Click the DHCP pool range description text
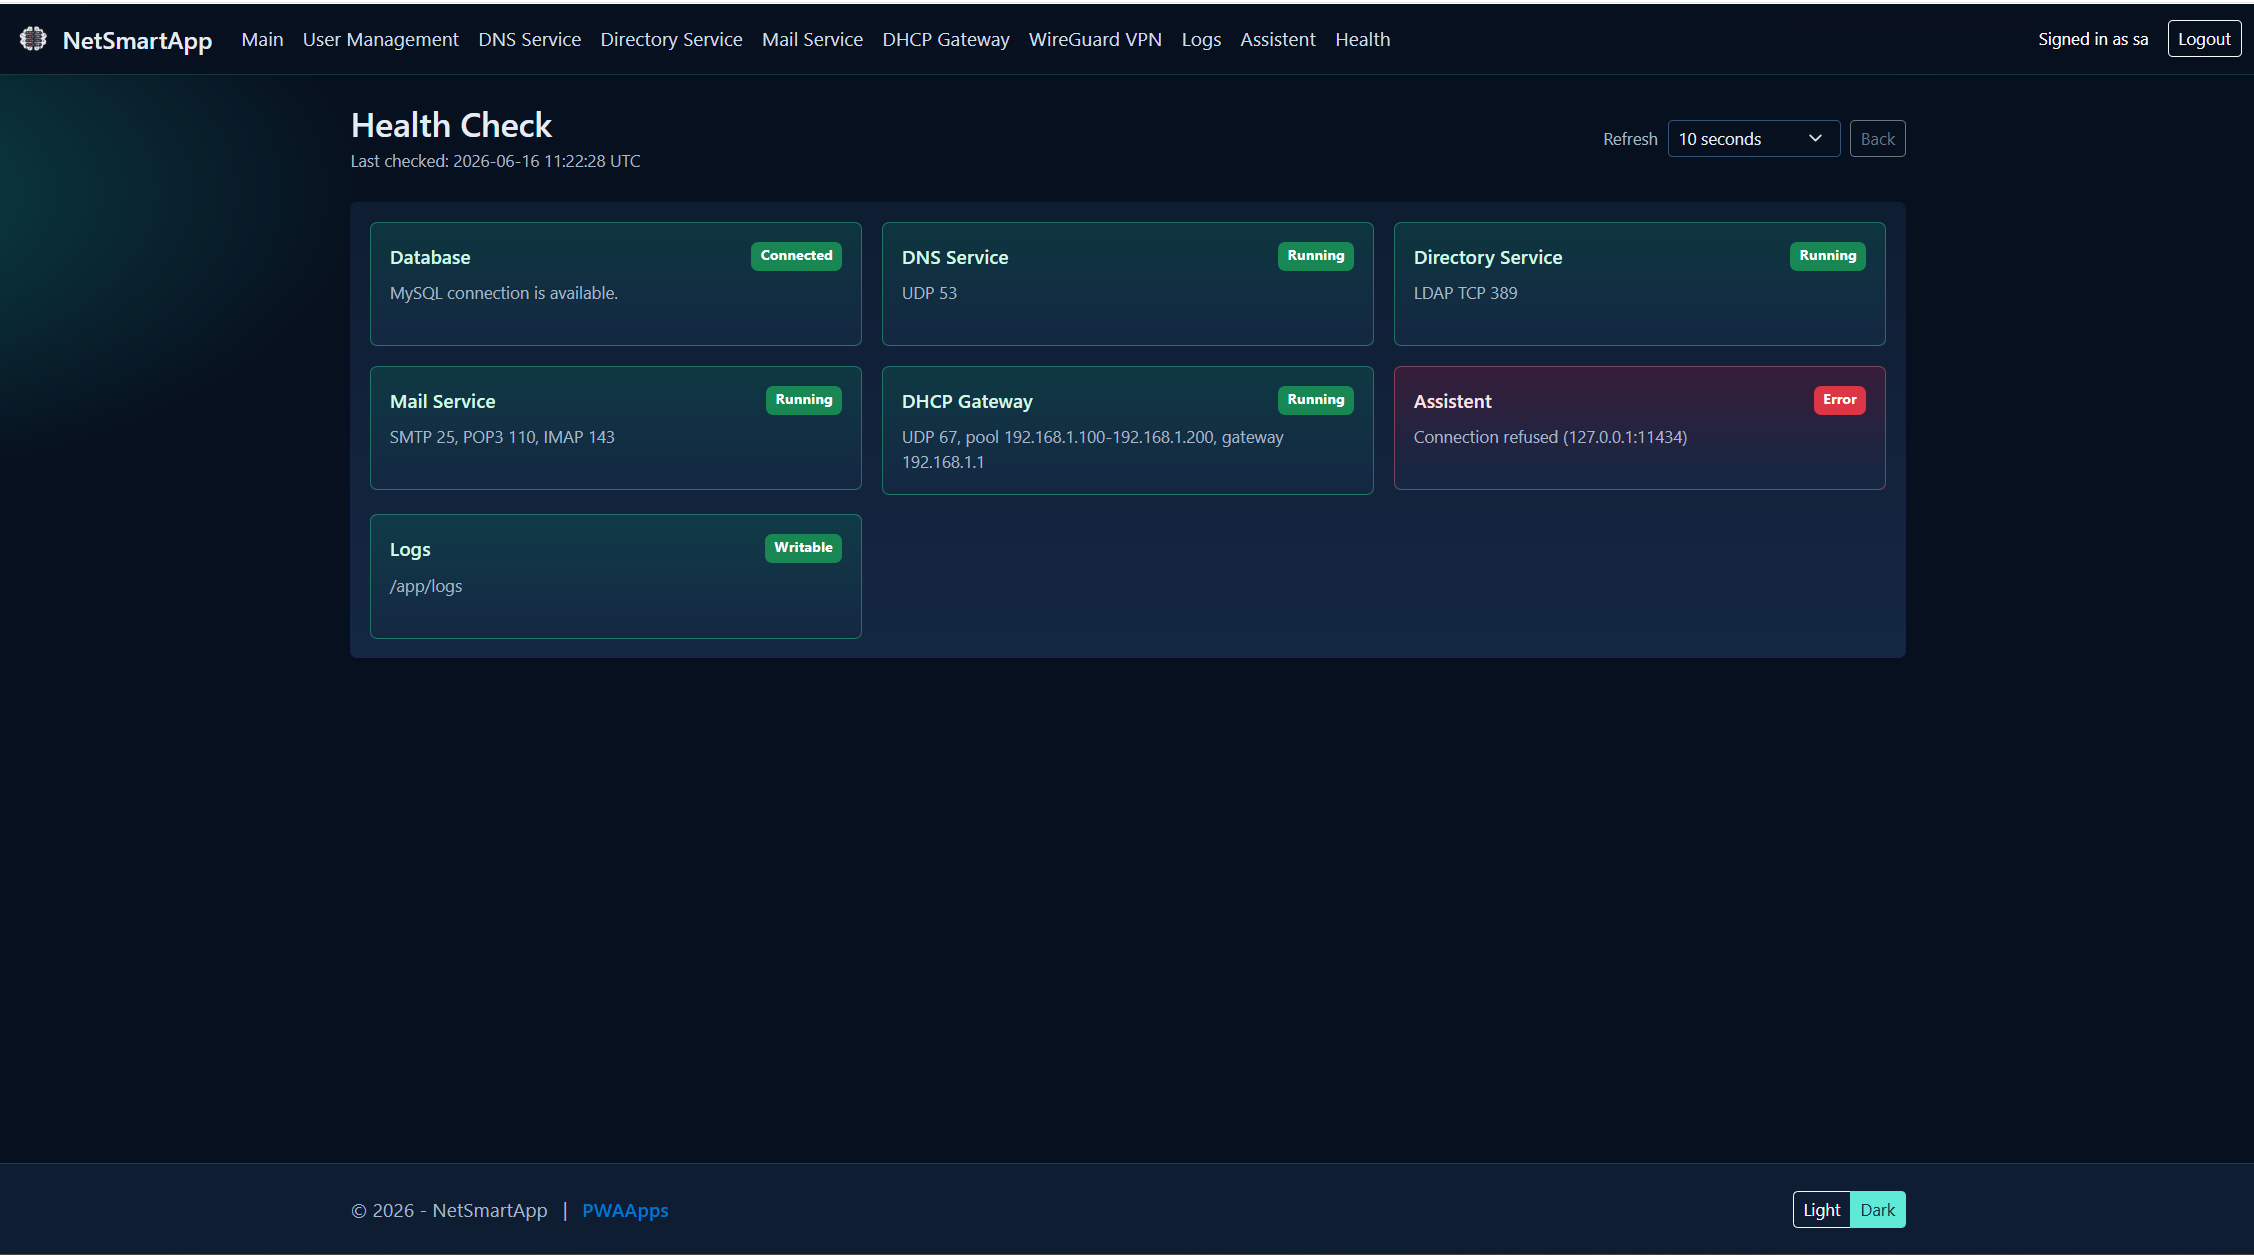Image resolution: width=2254 pixels, height=1255 pixels. pos(1093,449)
